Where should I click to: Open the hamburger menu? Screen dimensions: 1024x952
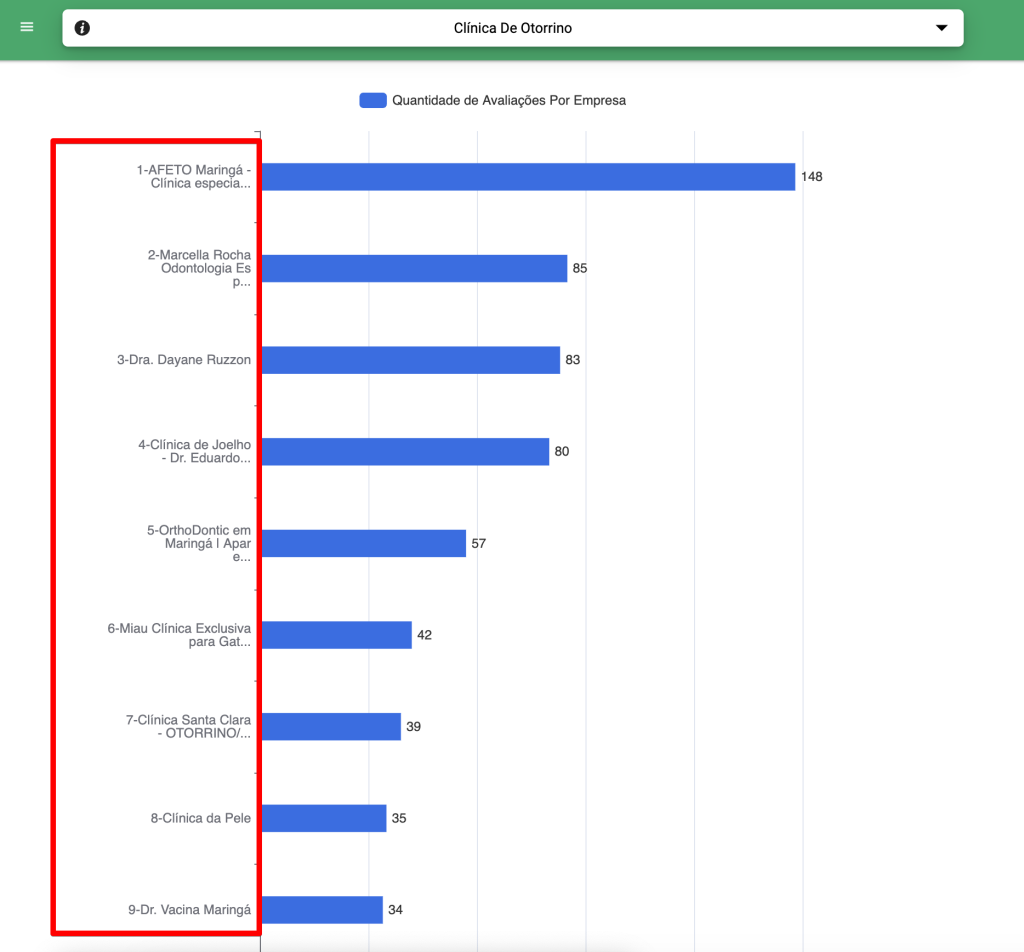pos(27,27)
